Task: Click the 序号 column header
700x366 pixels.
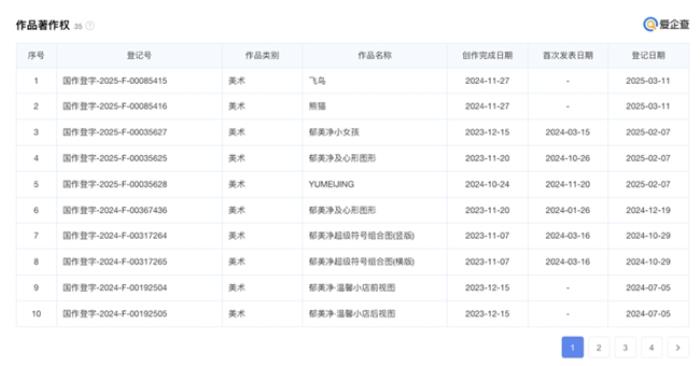Action: [36, 55]
